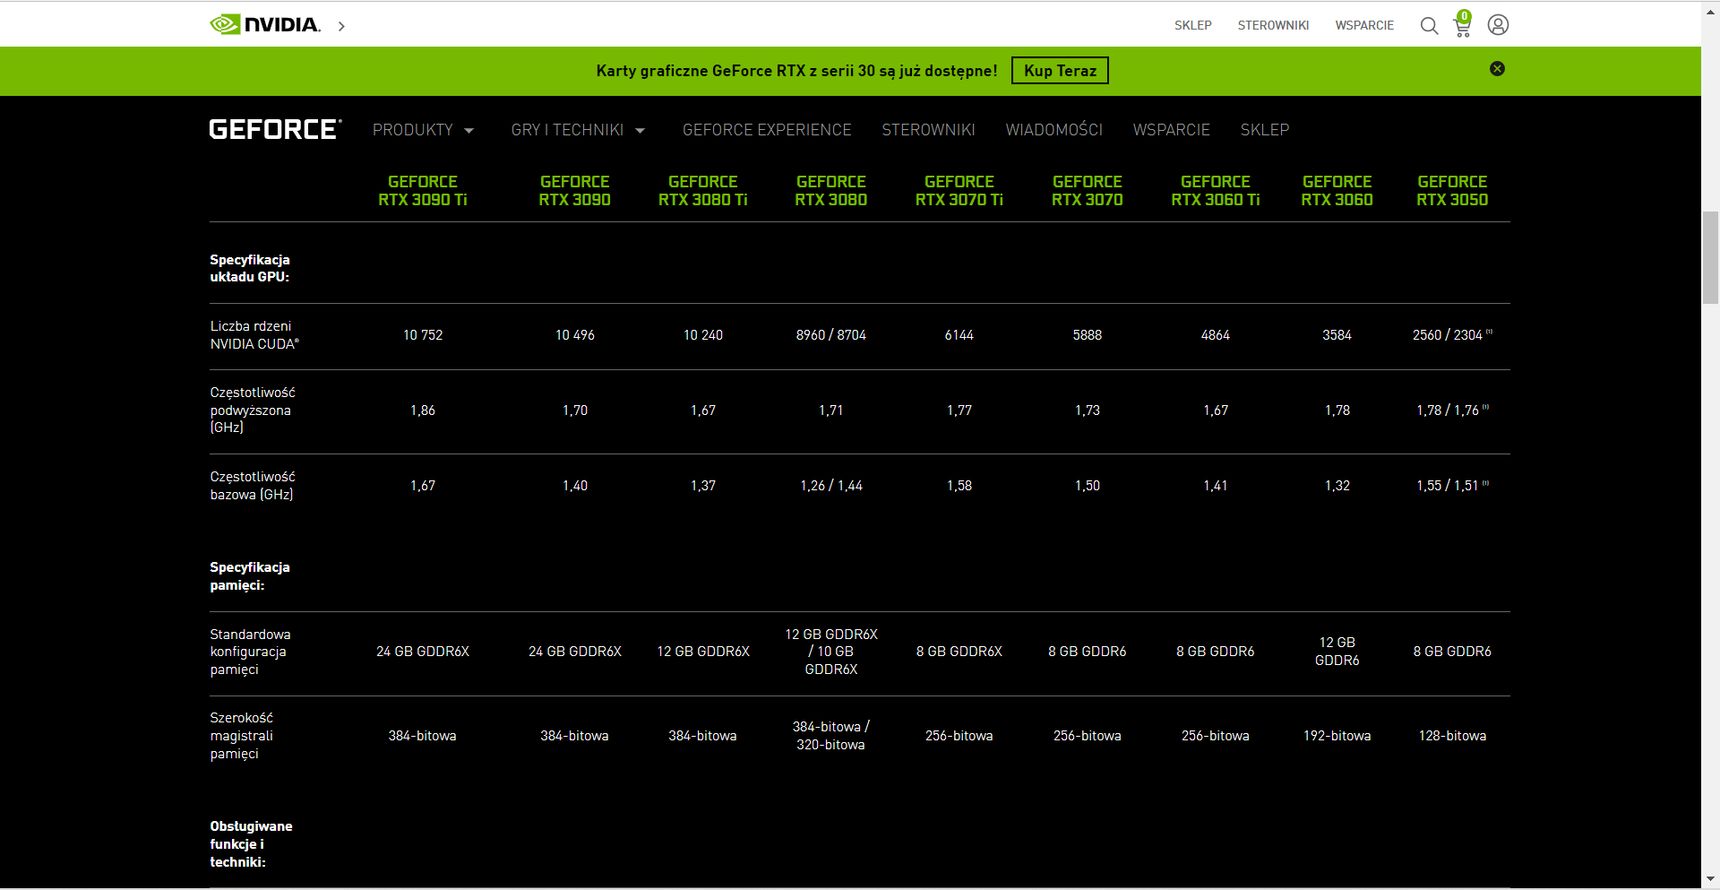The width and height of the screenshot is (1720, 890).
Task: Select the GeForce RTX 3080 column header
Action: coord(831,191)
